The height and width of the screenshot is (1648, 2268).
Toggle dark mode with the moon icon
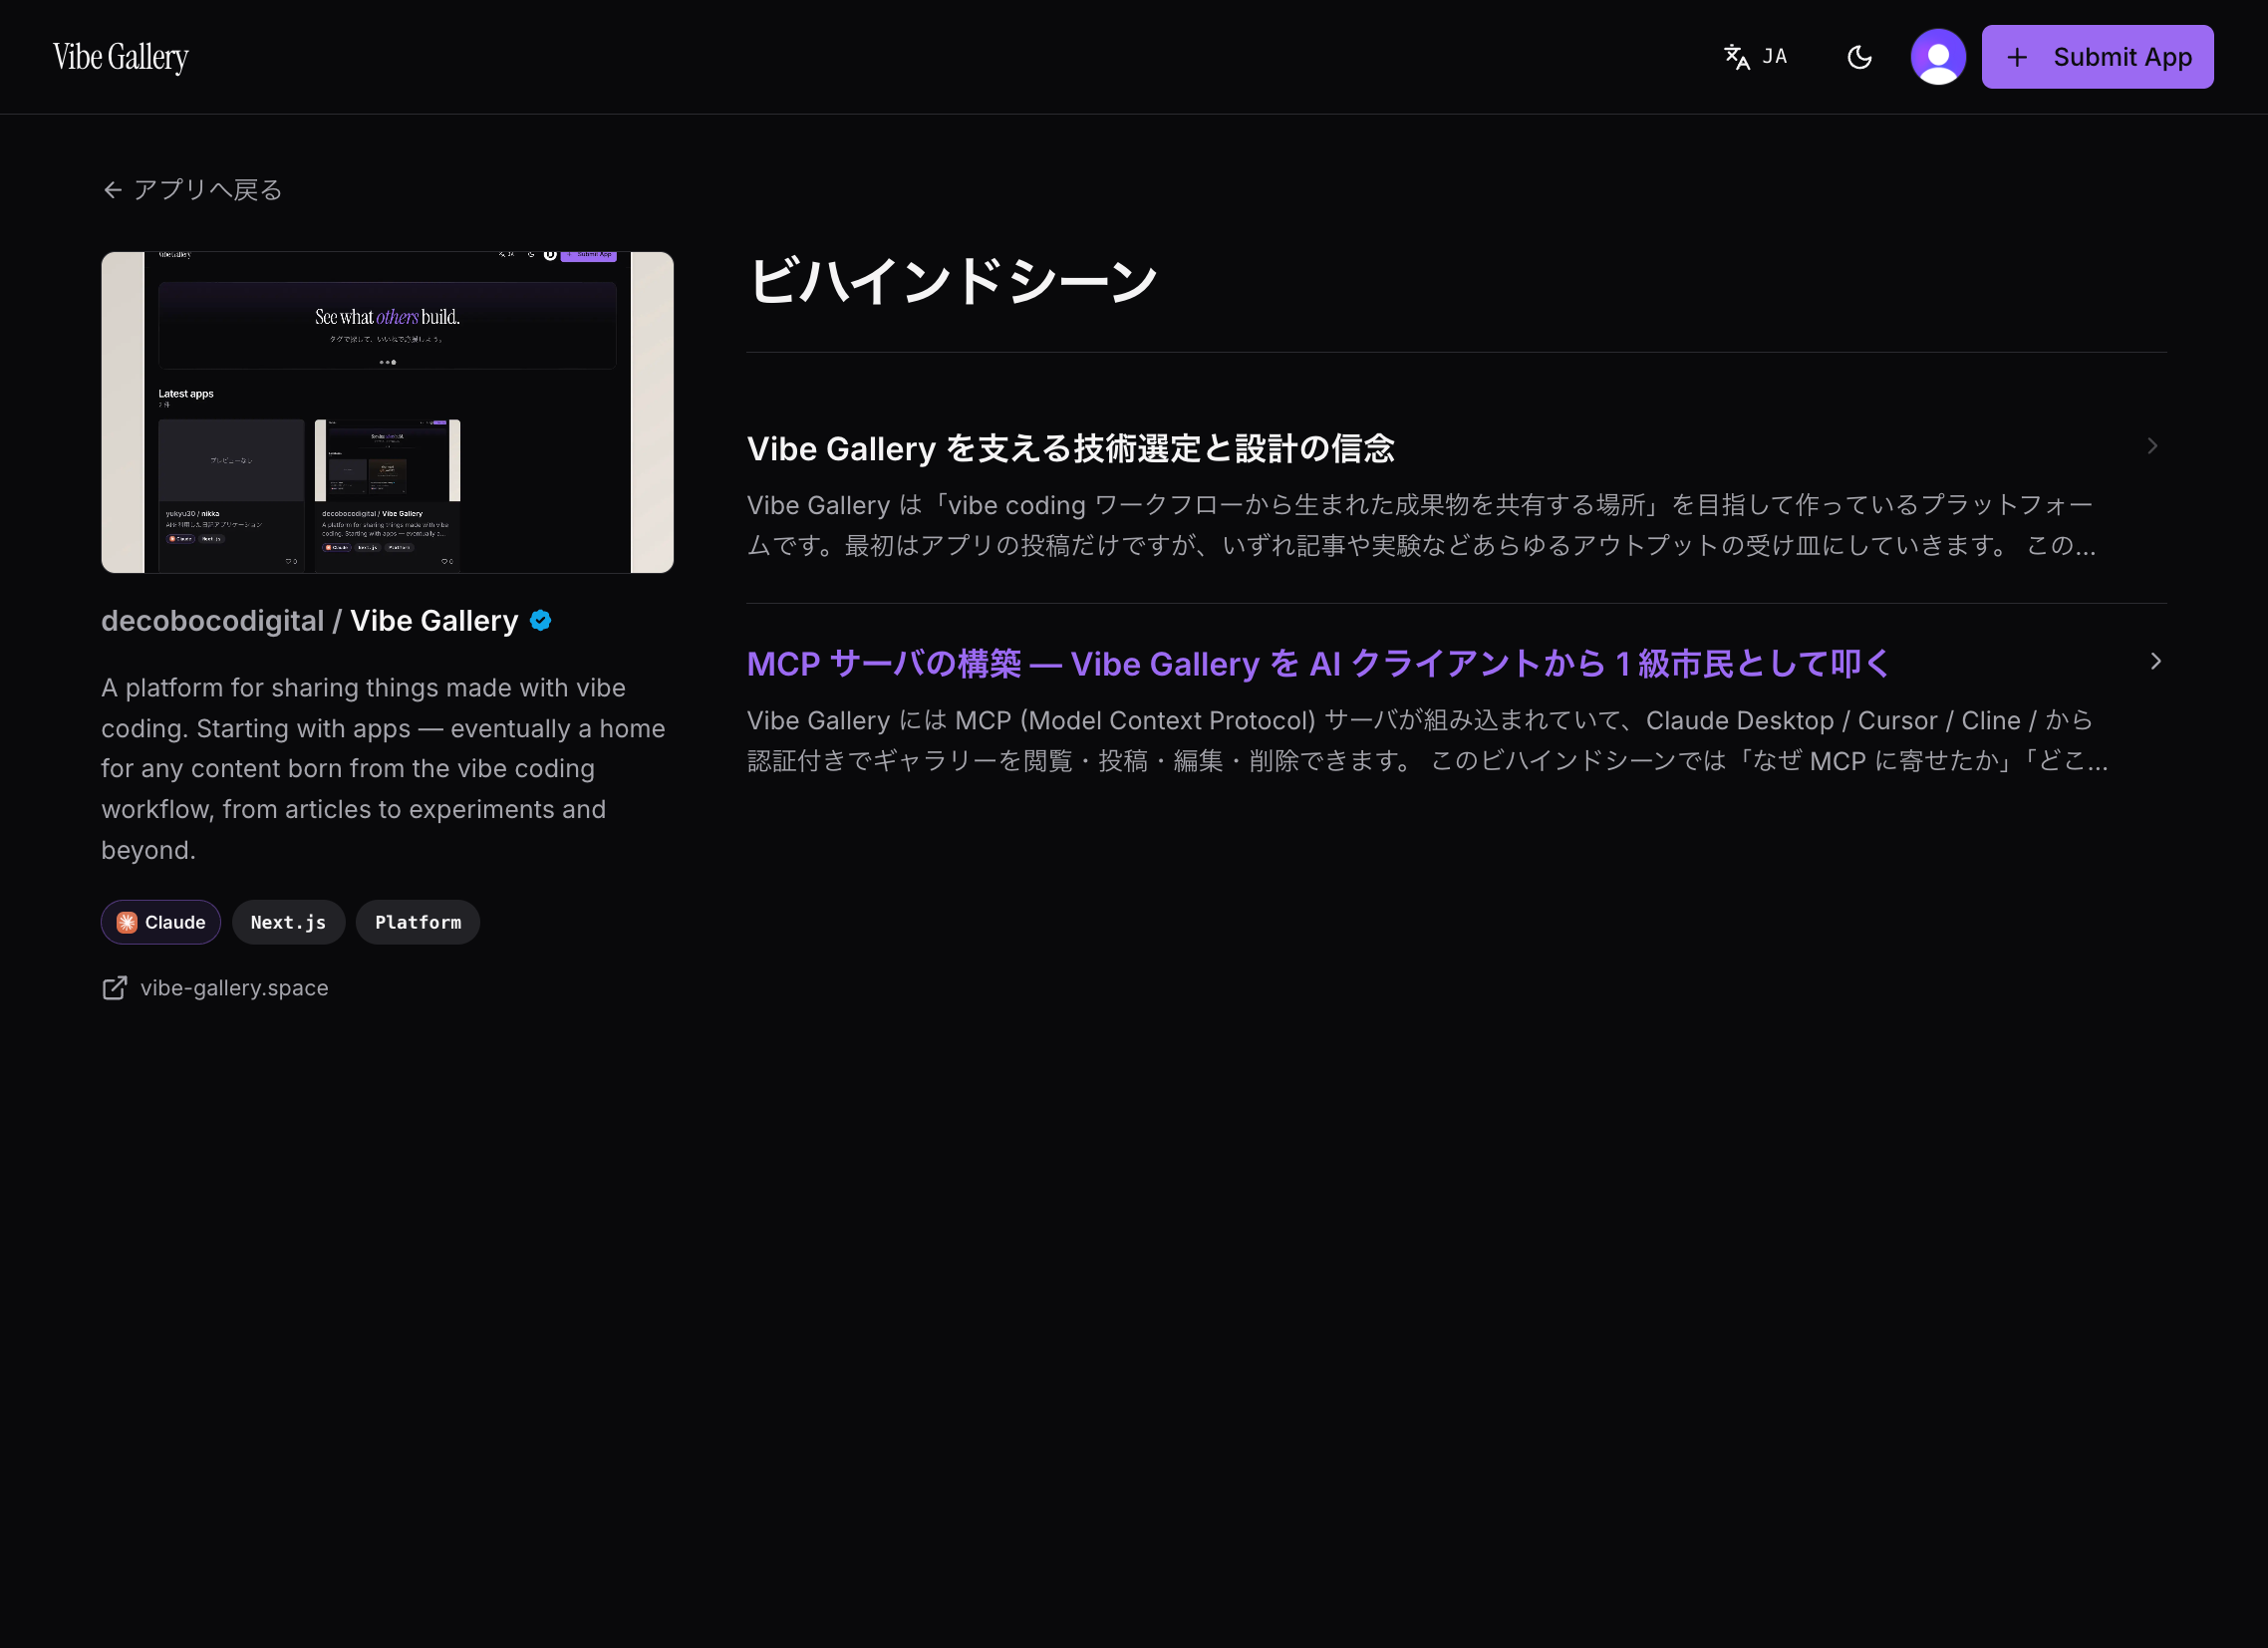[1859, 57]
